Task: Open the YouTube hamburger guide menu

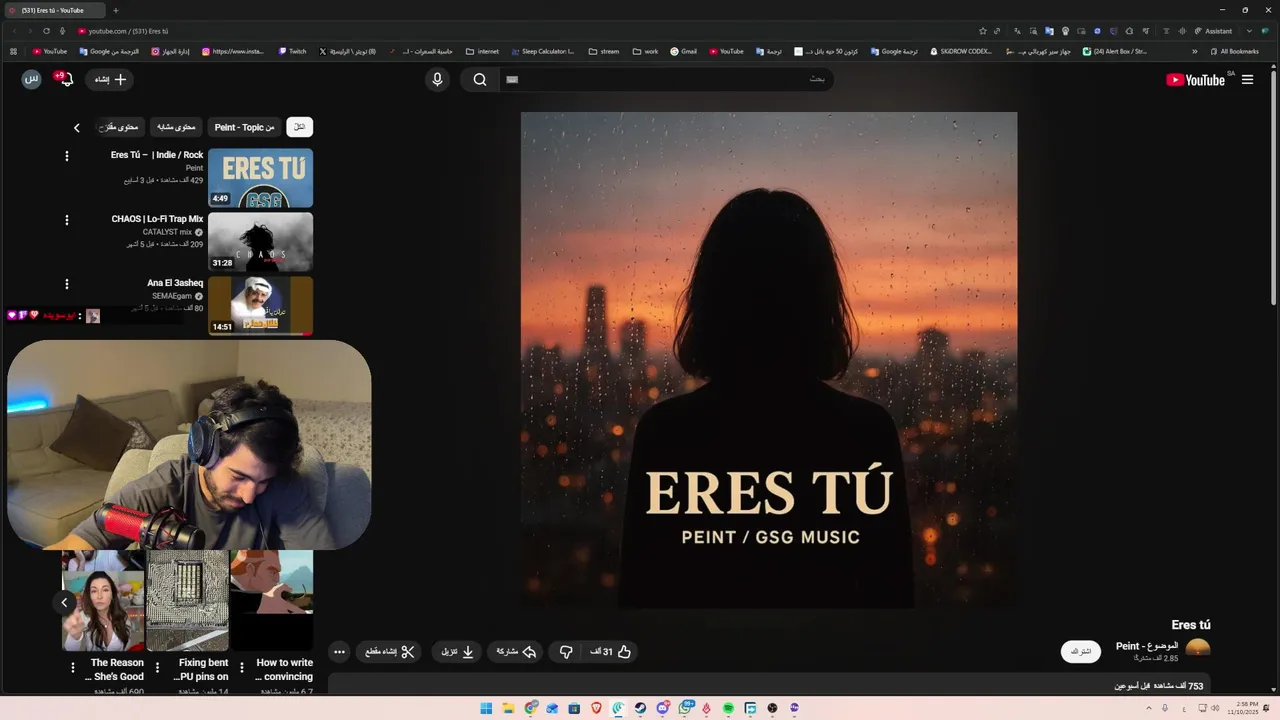Action: tap(1247, 80)
